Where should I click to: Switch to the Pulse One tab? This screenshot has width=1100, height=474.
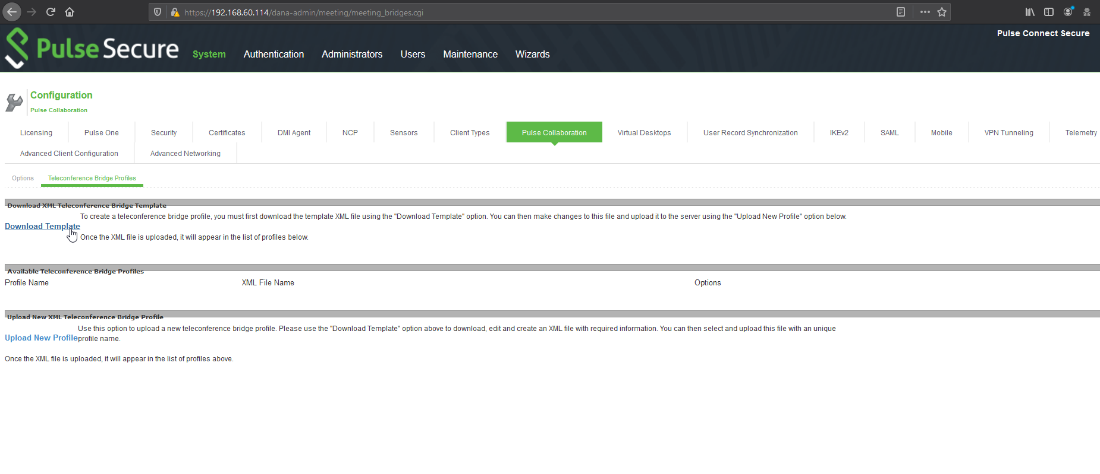(x=102, y=133)
